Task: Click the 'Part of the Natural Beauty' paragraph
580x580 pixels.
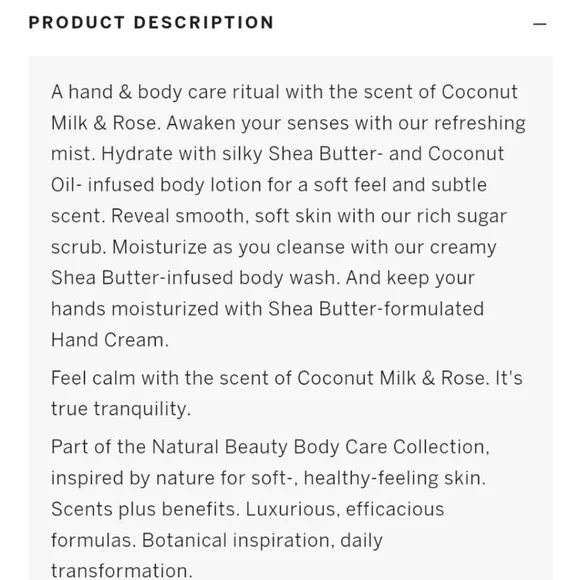Action: (x=270, y=509)
